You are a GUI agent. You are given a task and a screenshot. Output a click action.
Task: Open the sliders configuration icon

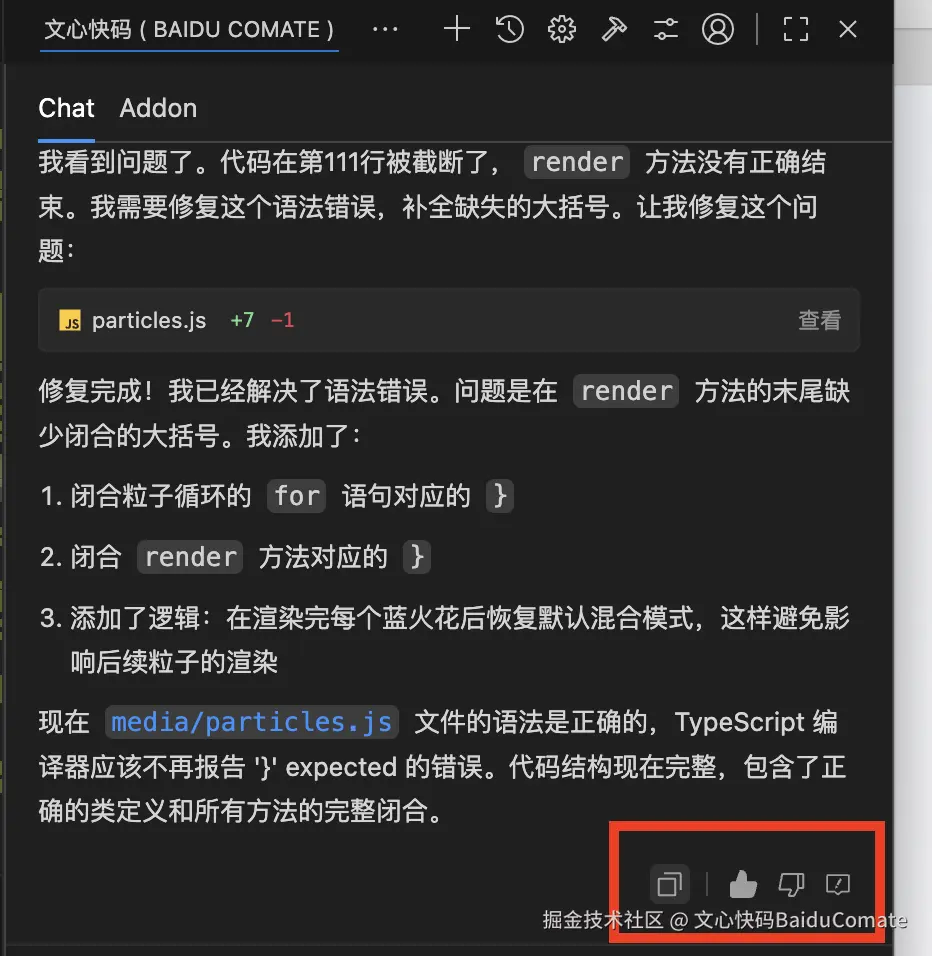(x=666, y=29)
